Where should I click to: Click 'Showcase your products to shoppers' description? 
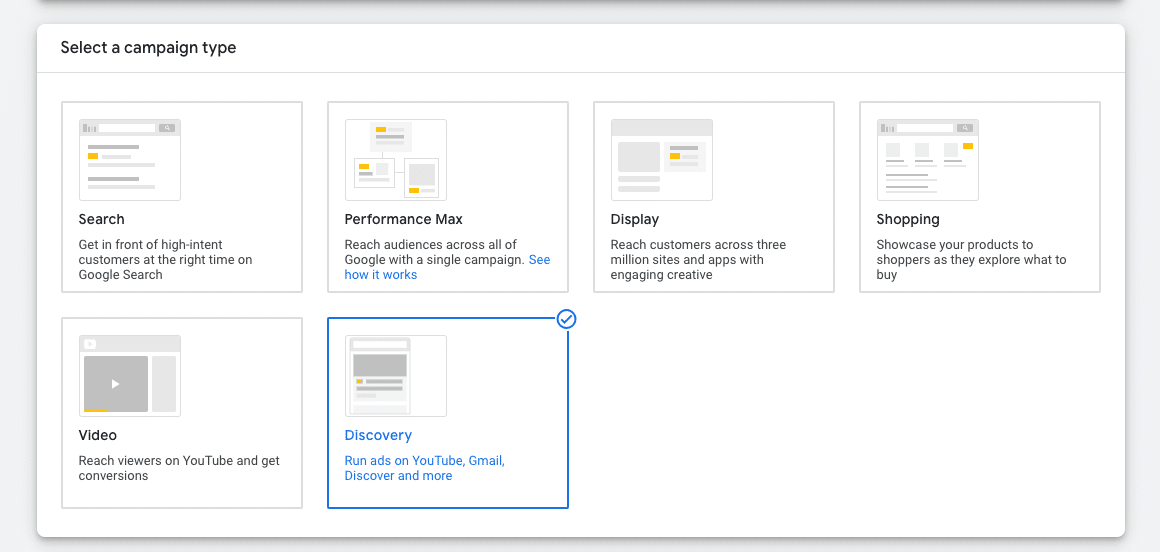(971, 260)
